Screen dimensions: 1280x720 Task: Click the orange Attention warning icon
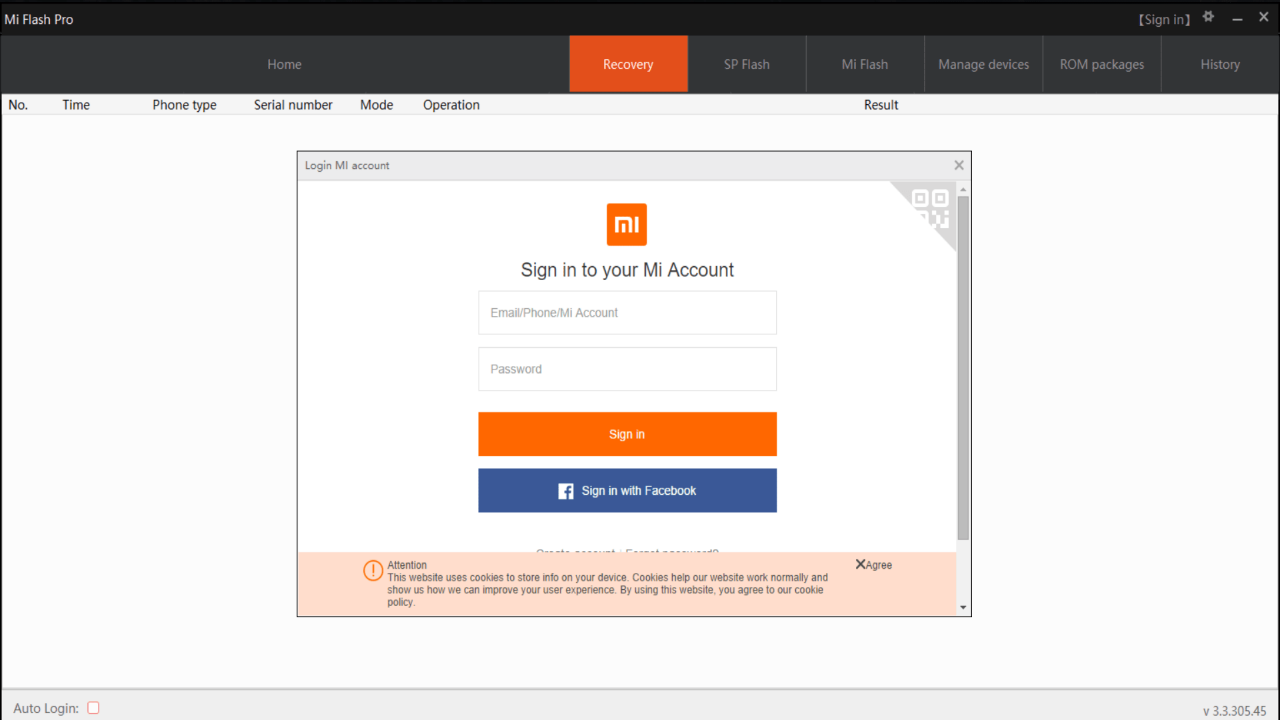373,570
